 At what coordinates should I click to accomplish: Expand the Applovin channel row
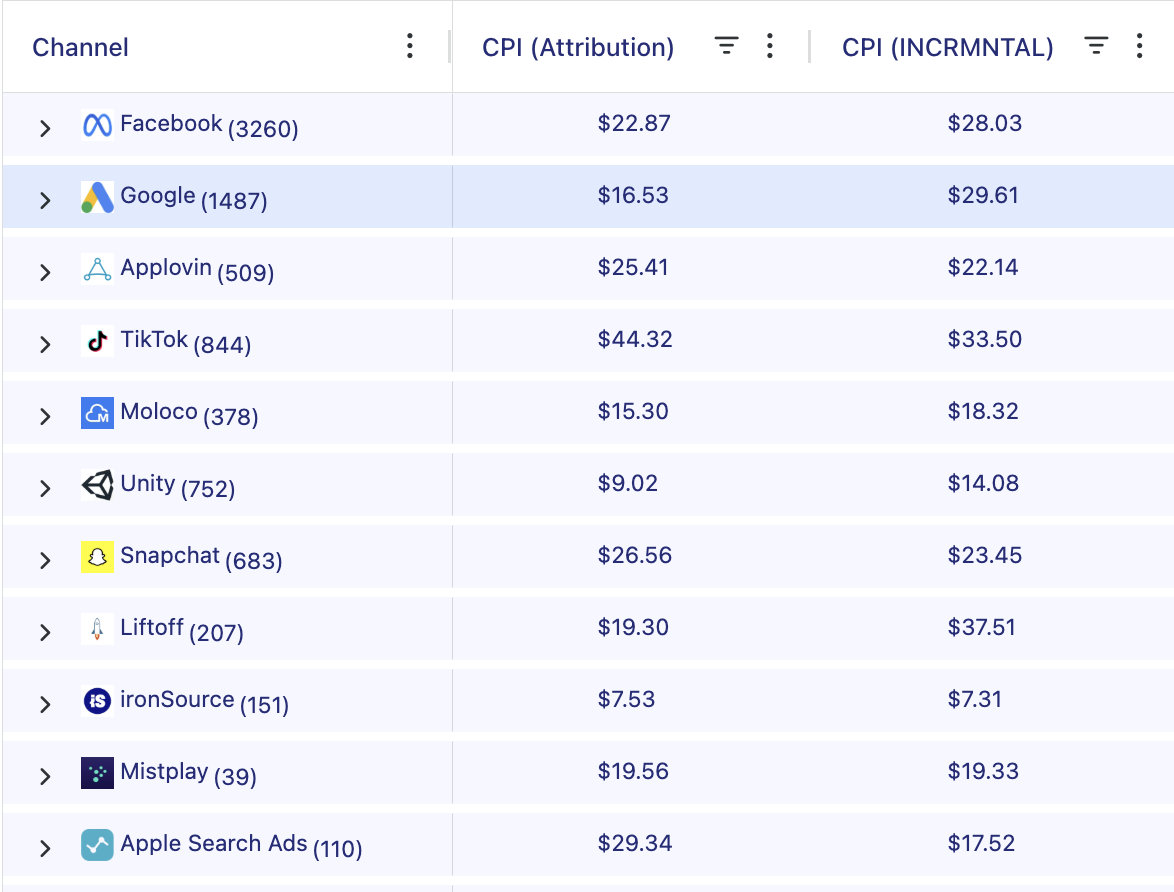(x=45, y=272)
